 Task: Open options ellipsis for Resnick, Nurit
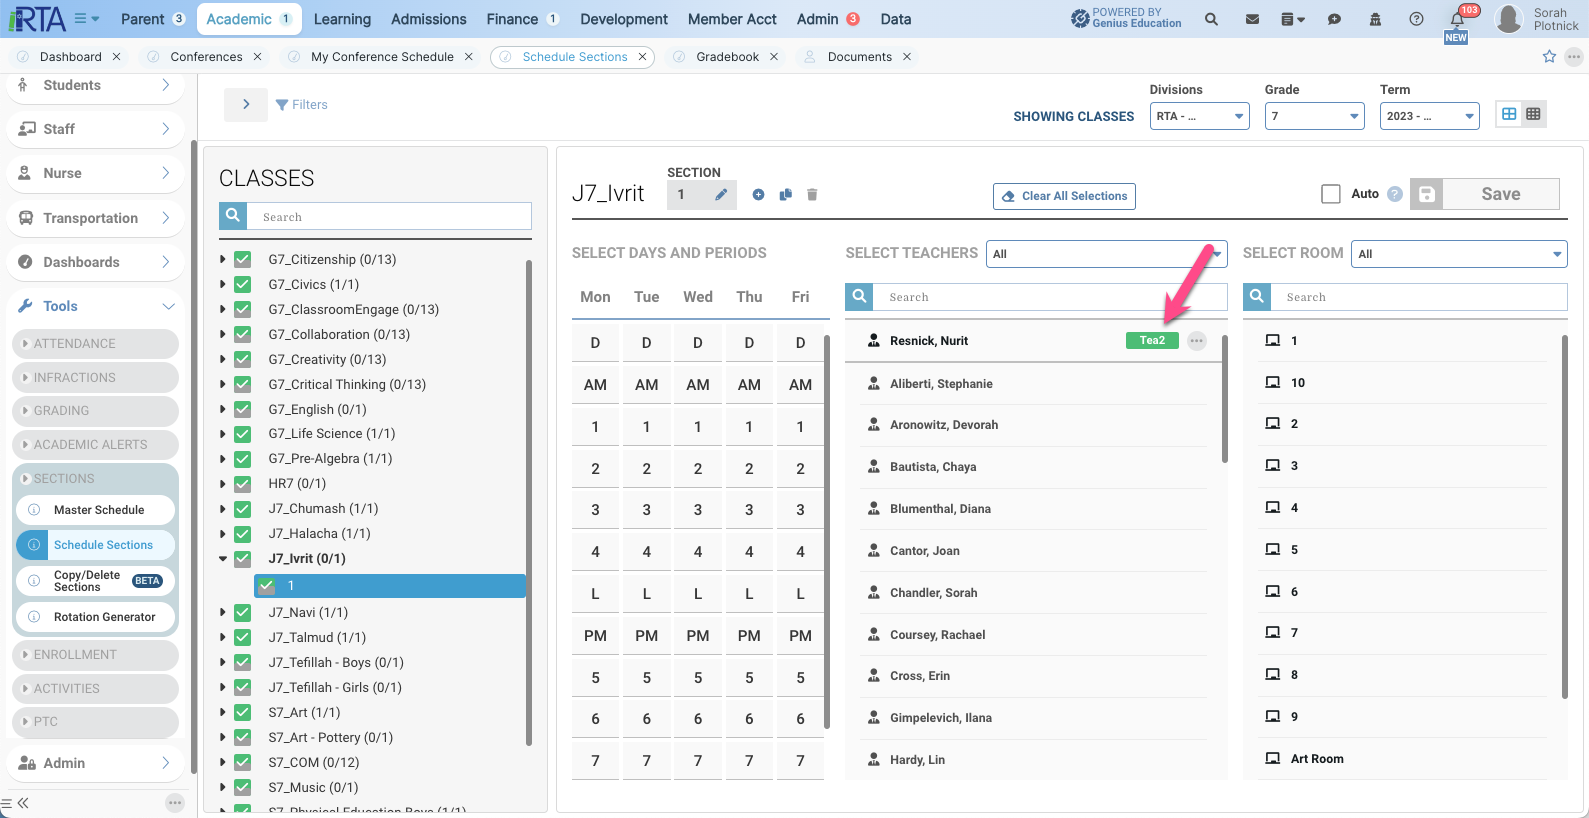click(x=1197, y=341)
